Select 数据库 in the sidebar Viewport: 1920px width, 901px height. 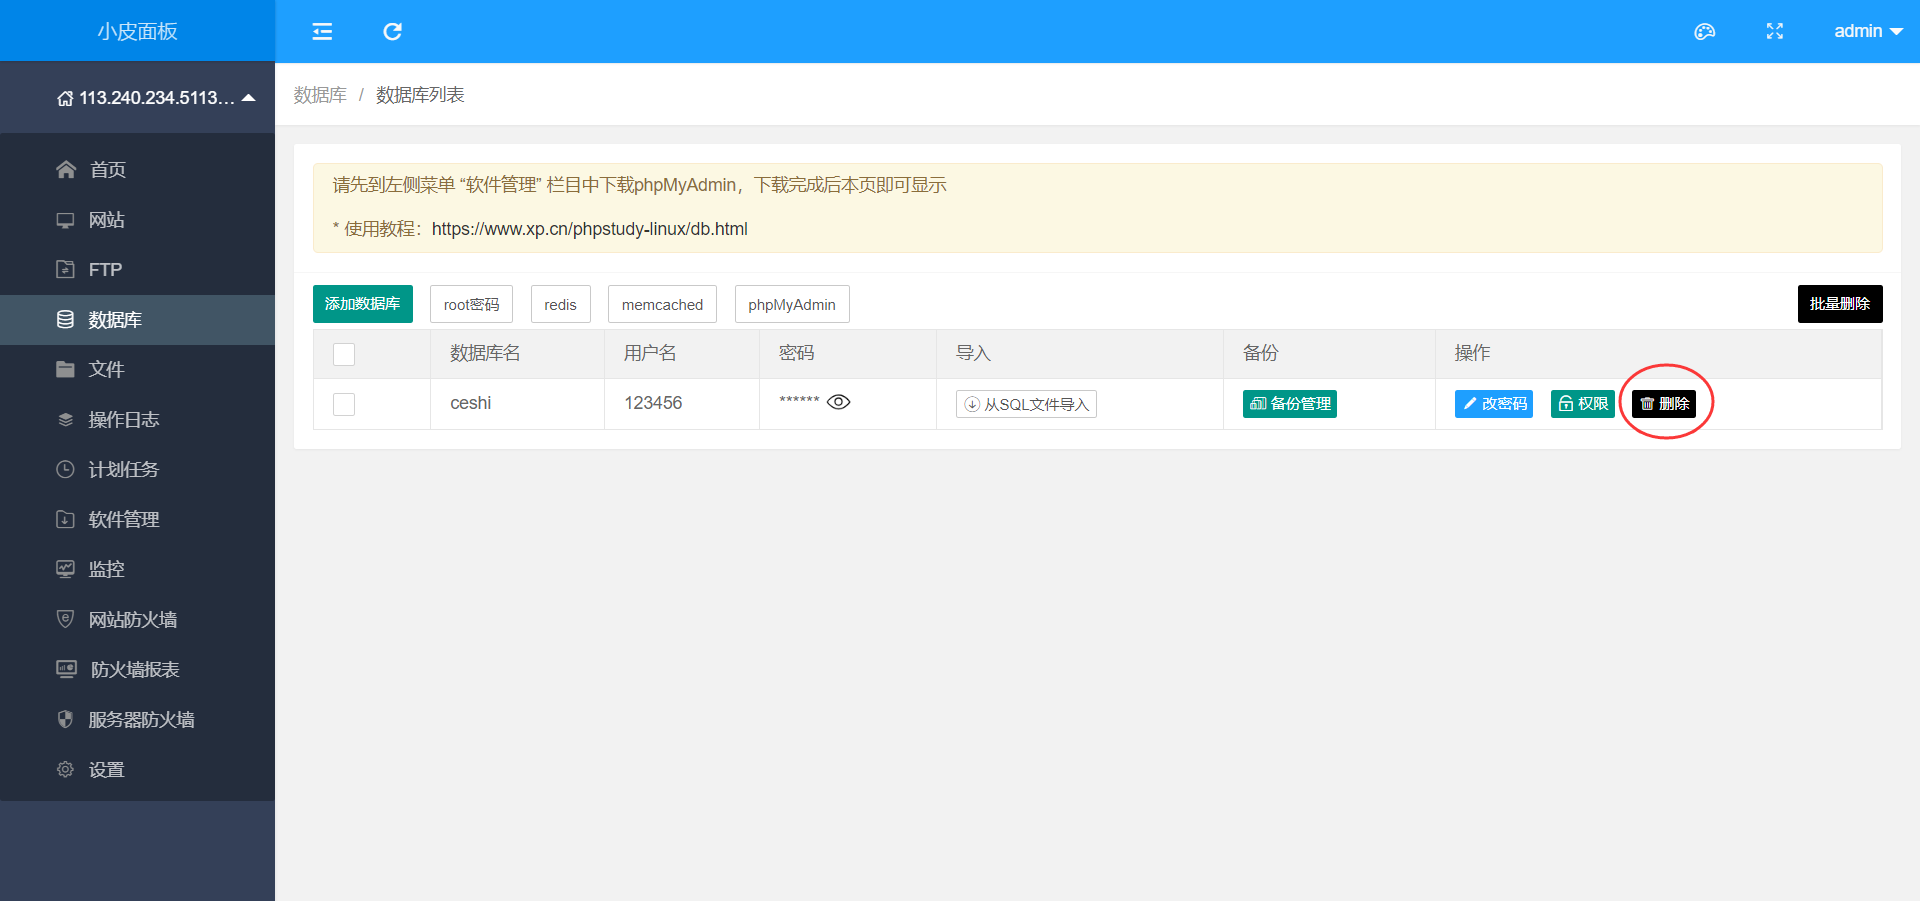(137, 320)
